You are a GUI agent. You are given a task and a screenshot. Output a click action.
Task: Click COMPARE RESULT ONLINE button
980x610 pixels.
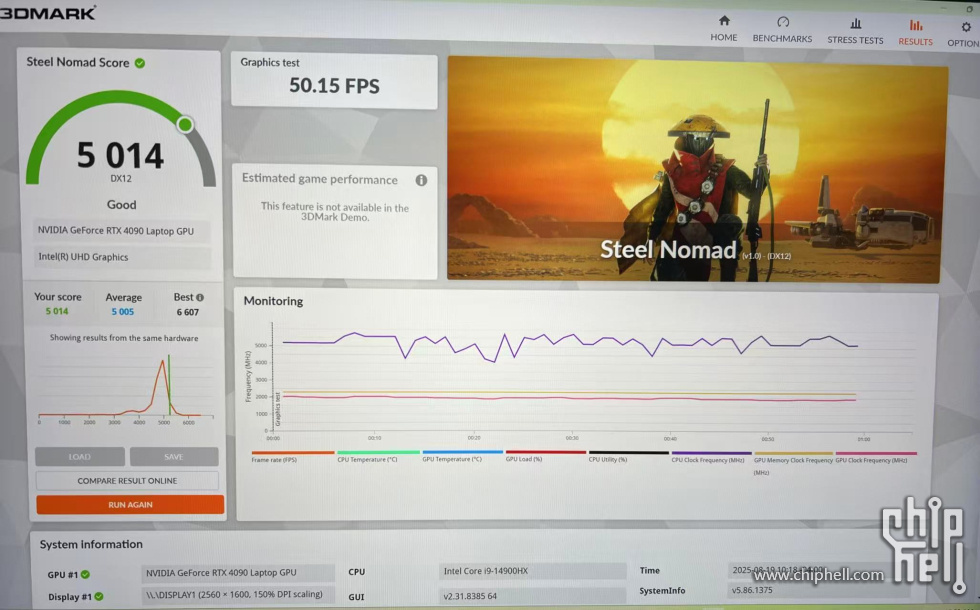click(128, 481)
